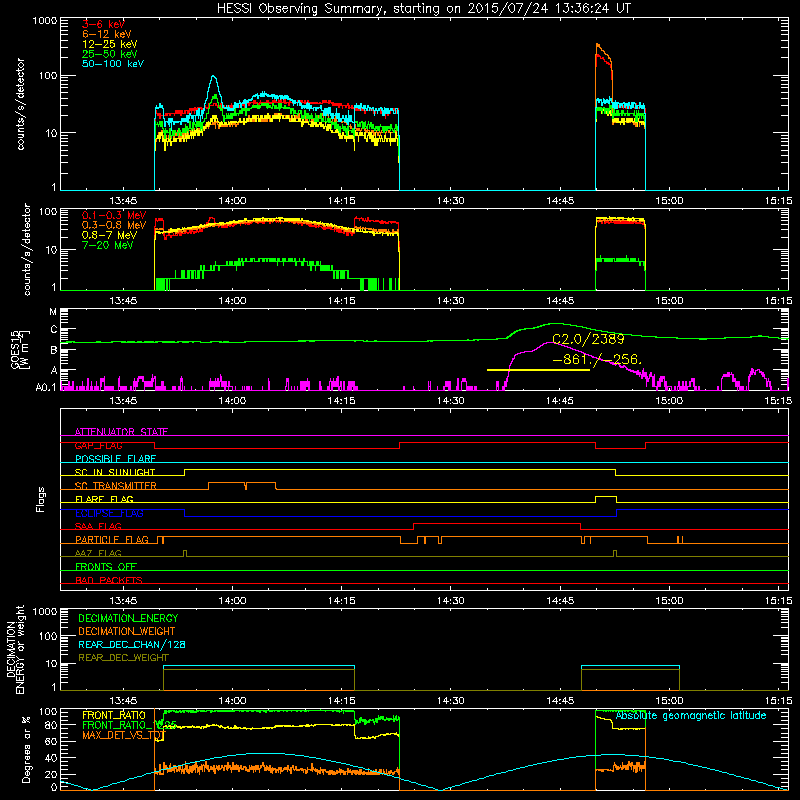This screenshot has width=800, height=800.
Task: Click the PARTICLE_FLAG label
Action: pos(112,539)
